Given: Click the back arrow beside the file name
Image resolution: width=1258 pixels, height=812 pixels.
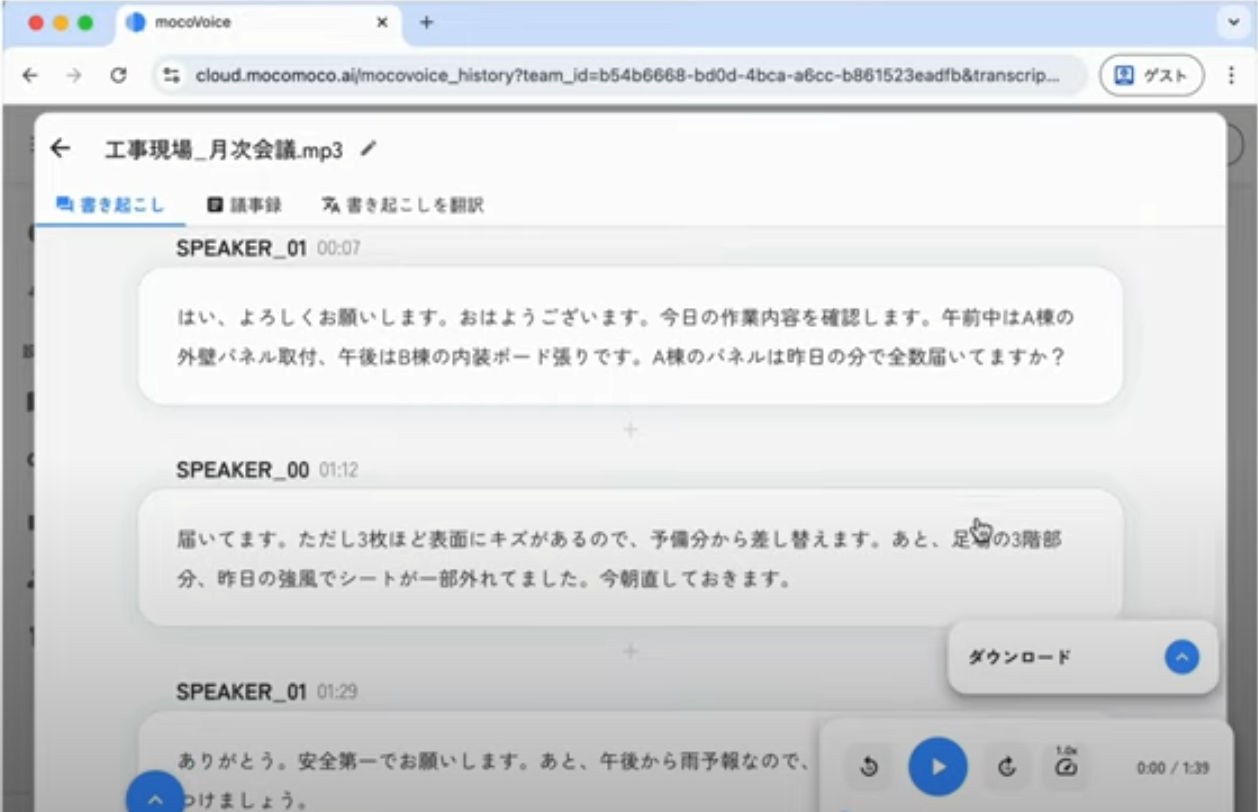Looking at the screenshot, I should pyautogui.click(x=60, y=149).
